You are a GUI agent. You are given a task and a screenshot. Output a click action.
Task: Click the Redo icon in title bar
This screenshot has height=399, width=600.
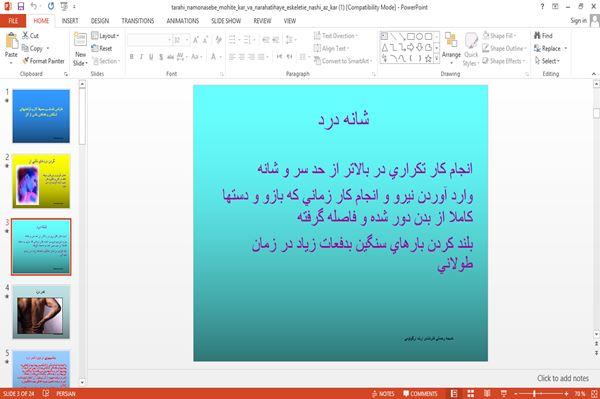[51, 6]
